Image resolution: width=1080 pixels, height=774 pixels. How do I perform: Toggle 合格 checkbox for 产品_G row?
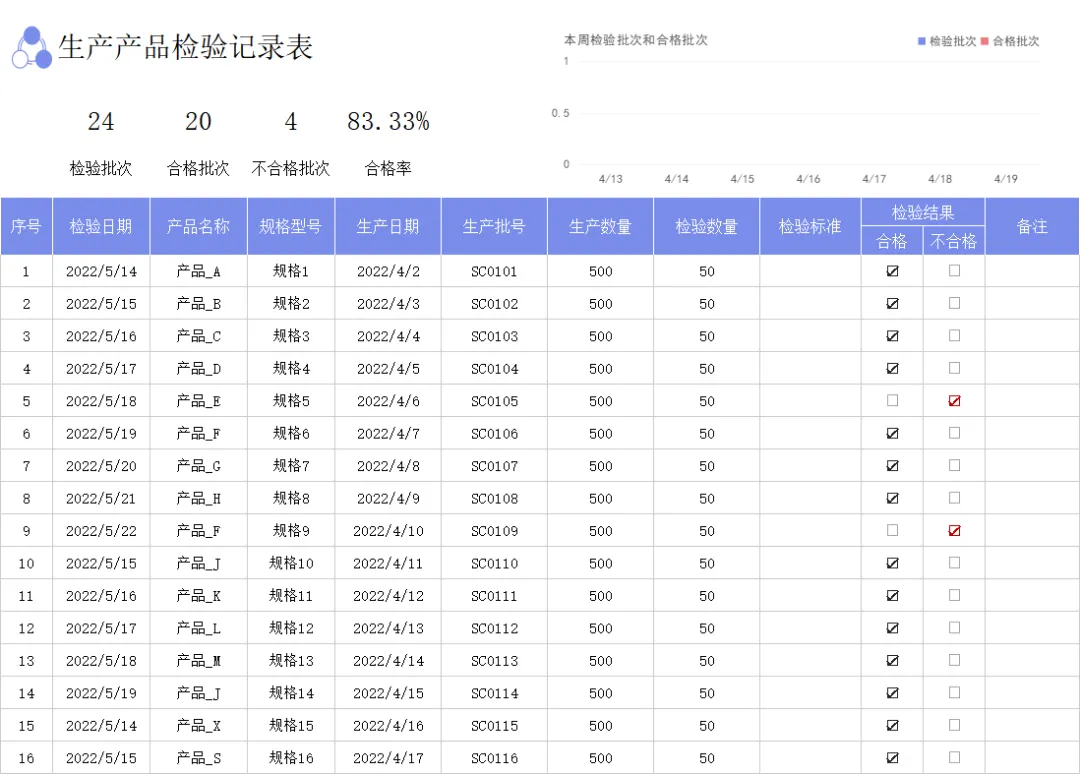(892, 466)
